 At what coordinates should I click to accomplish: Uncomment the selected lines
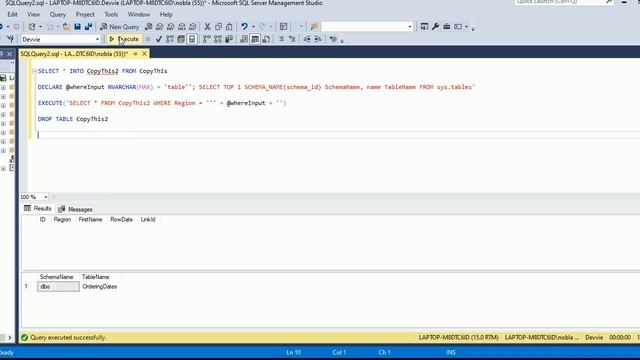(292, 39)
